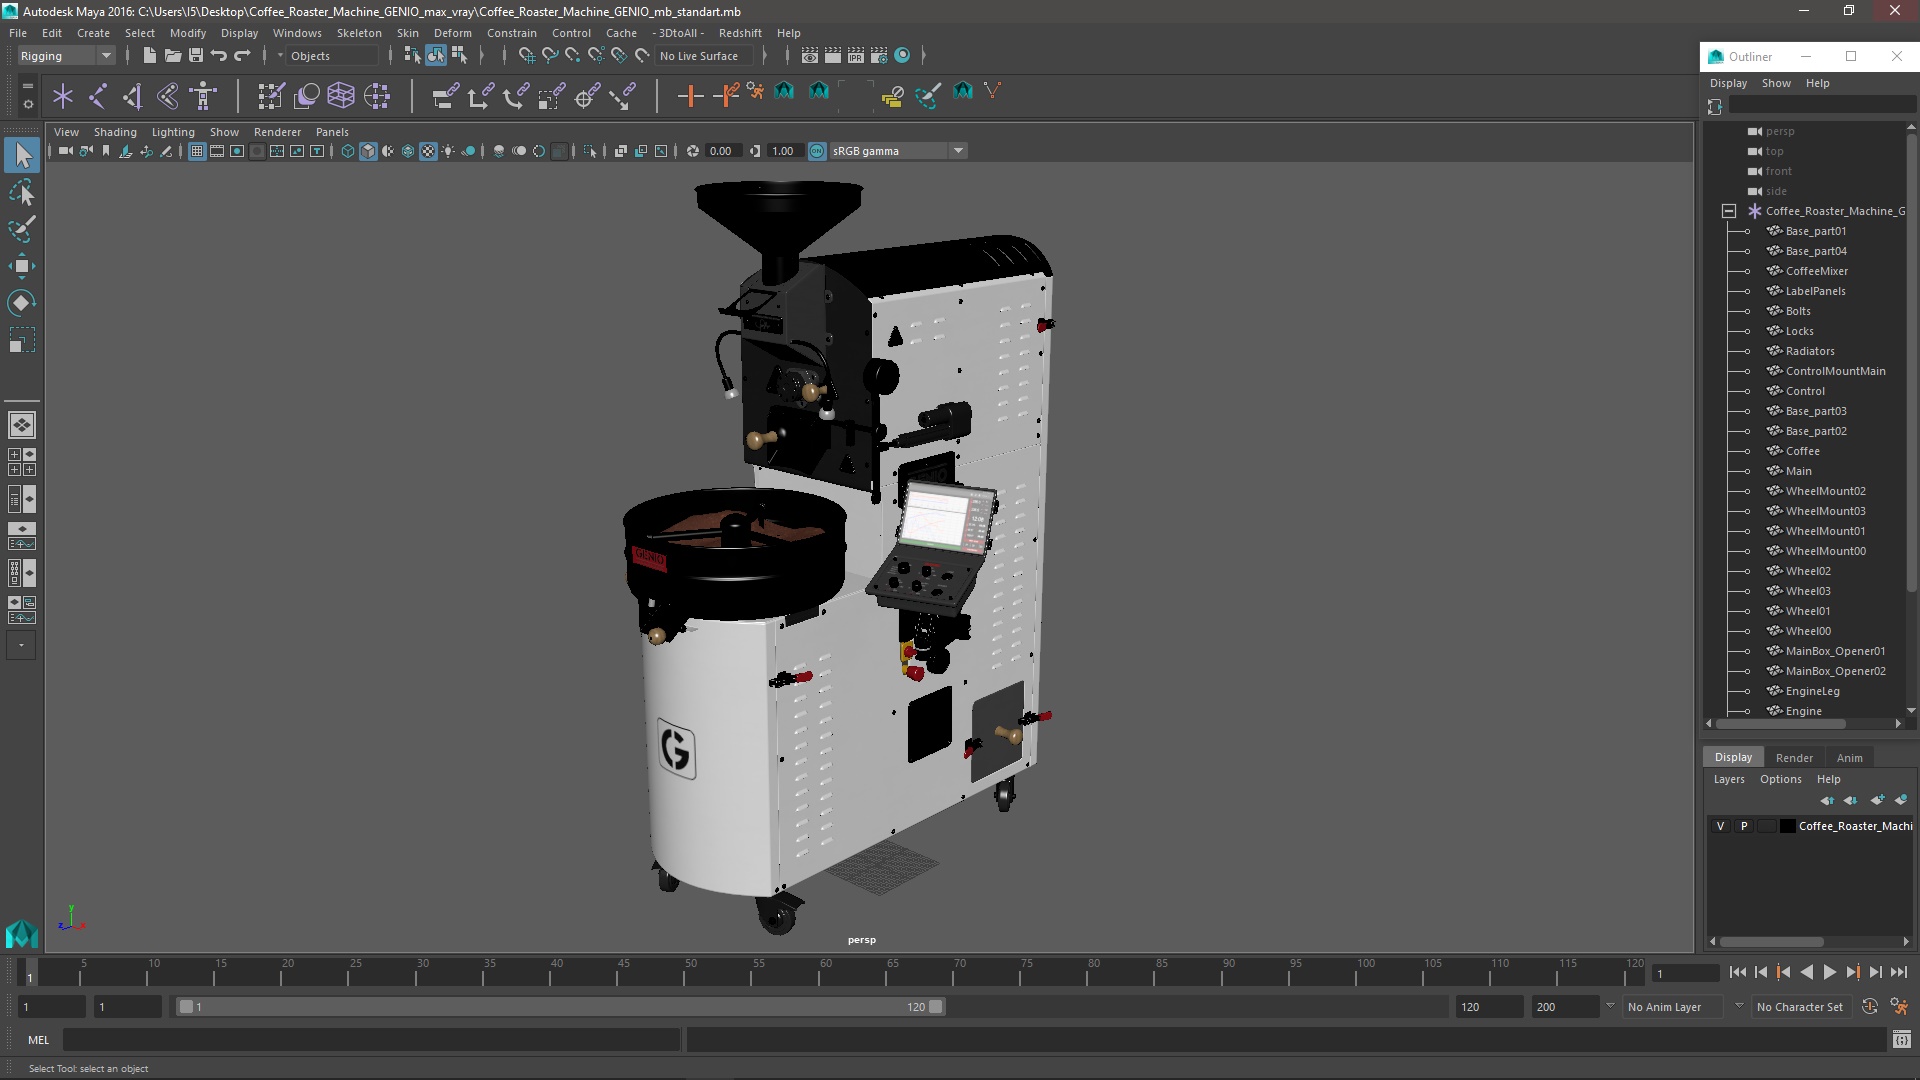Play the animation forwards
Viewport: 1920px width, 1080px height.
[1829, 973]
